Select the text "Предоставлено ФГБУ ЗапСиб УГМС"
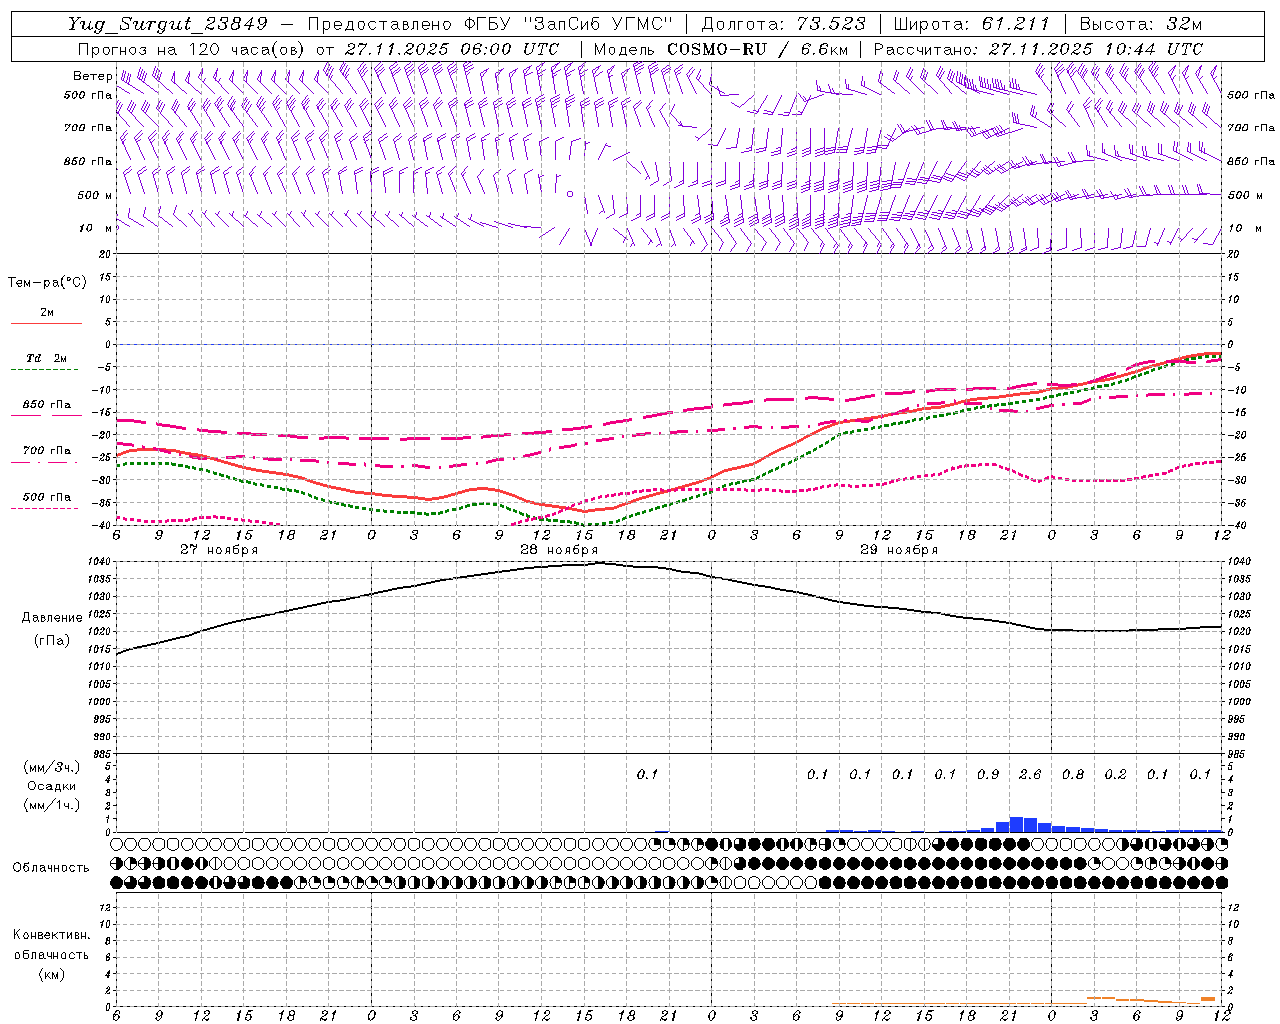The width and height of the screenshot is (1280, 1024). 490,24
